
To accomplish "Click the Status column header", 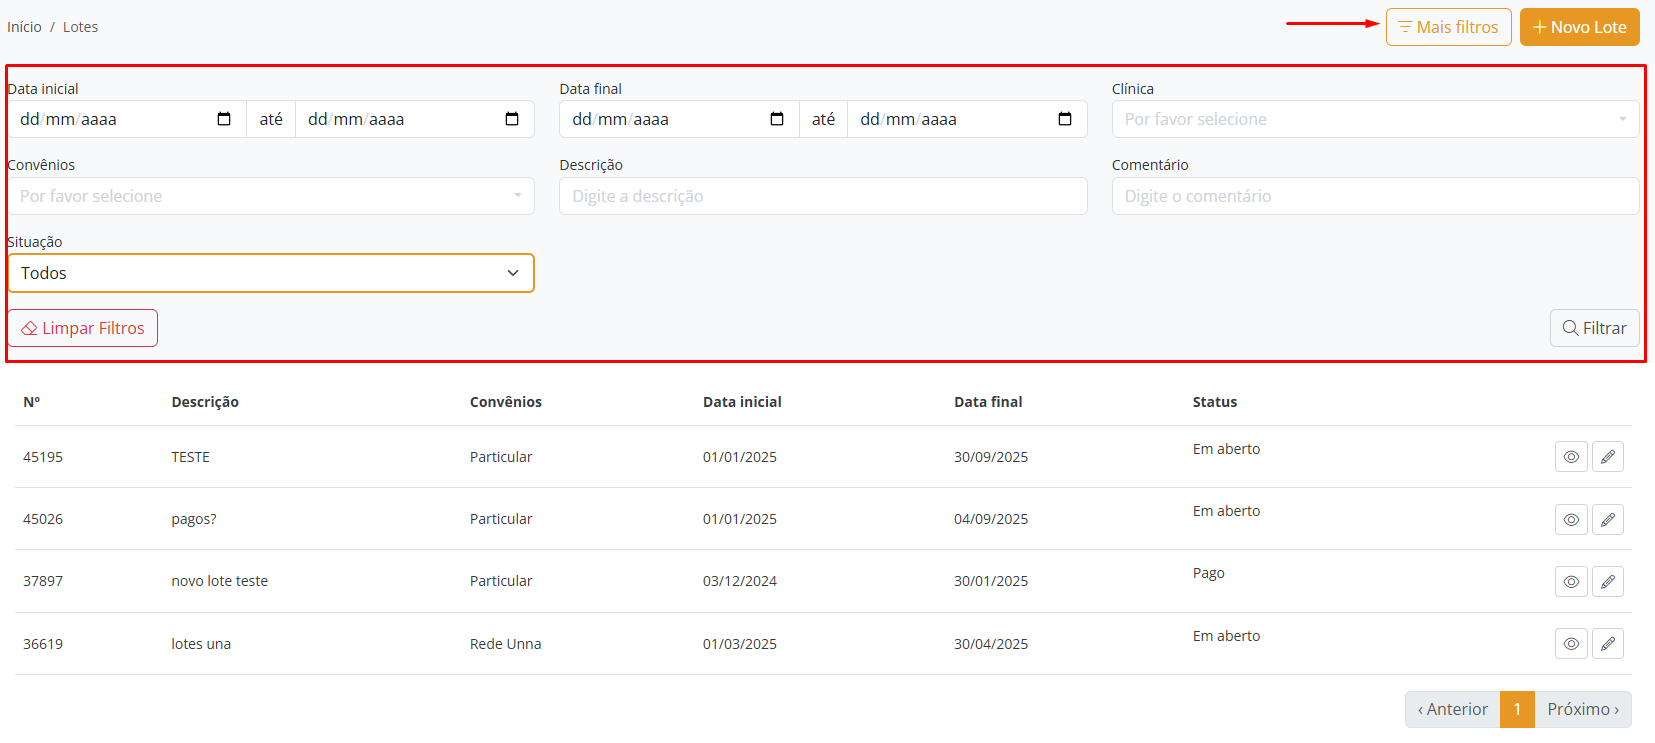I will click(x=1215, y=402).
